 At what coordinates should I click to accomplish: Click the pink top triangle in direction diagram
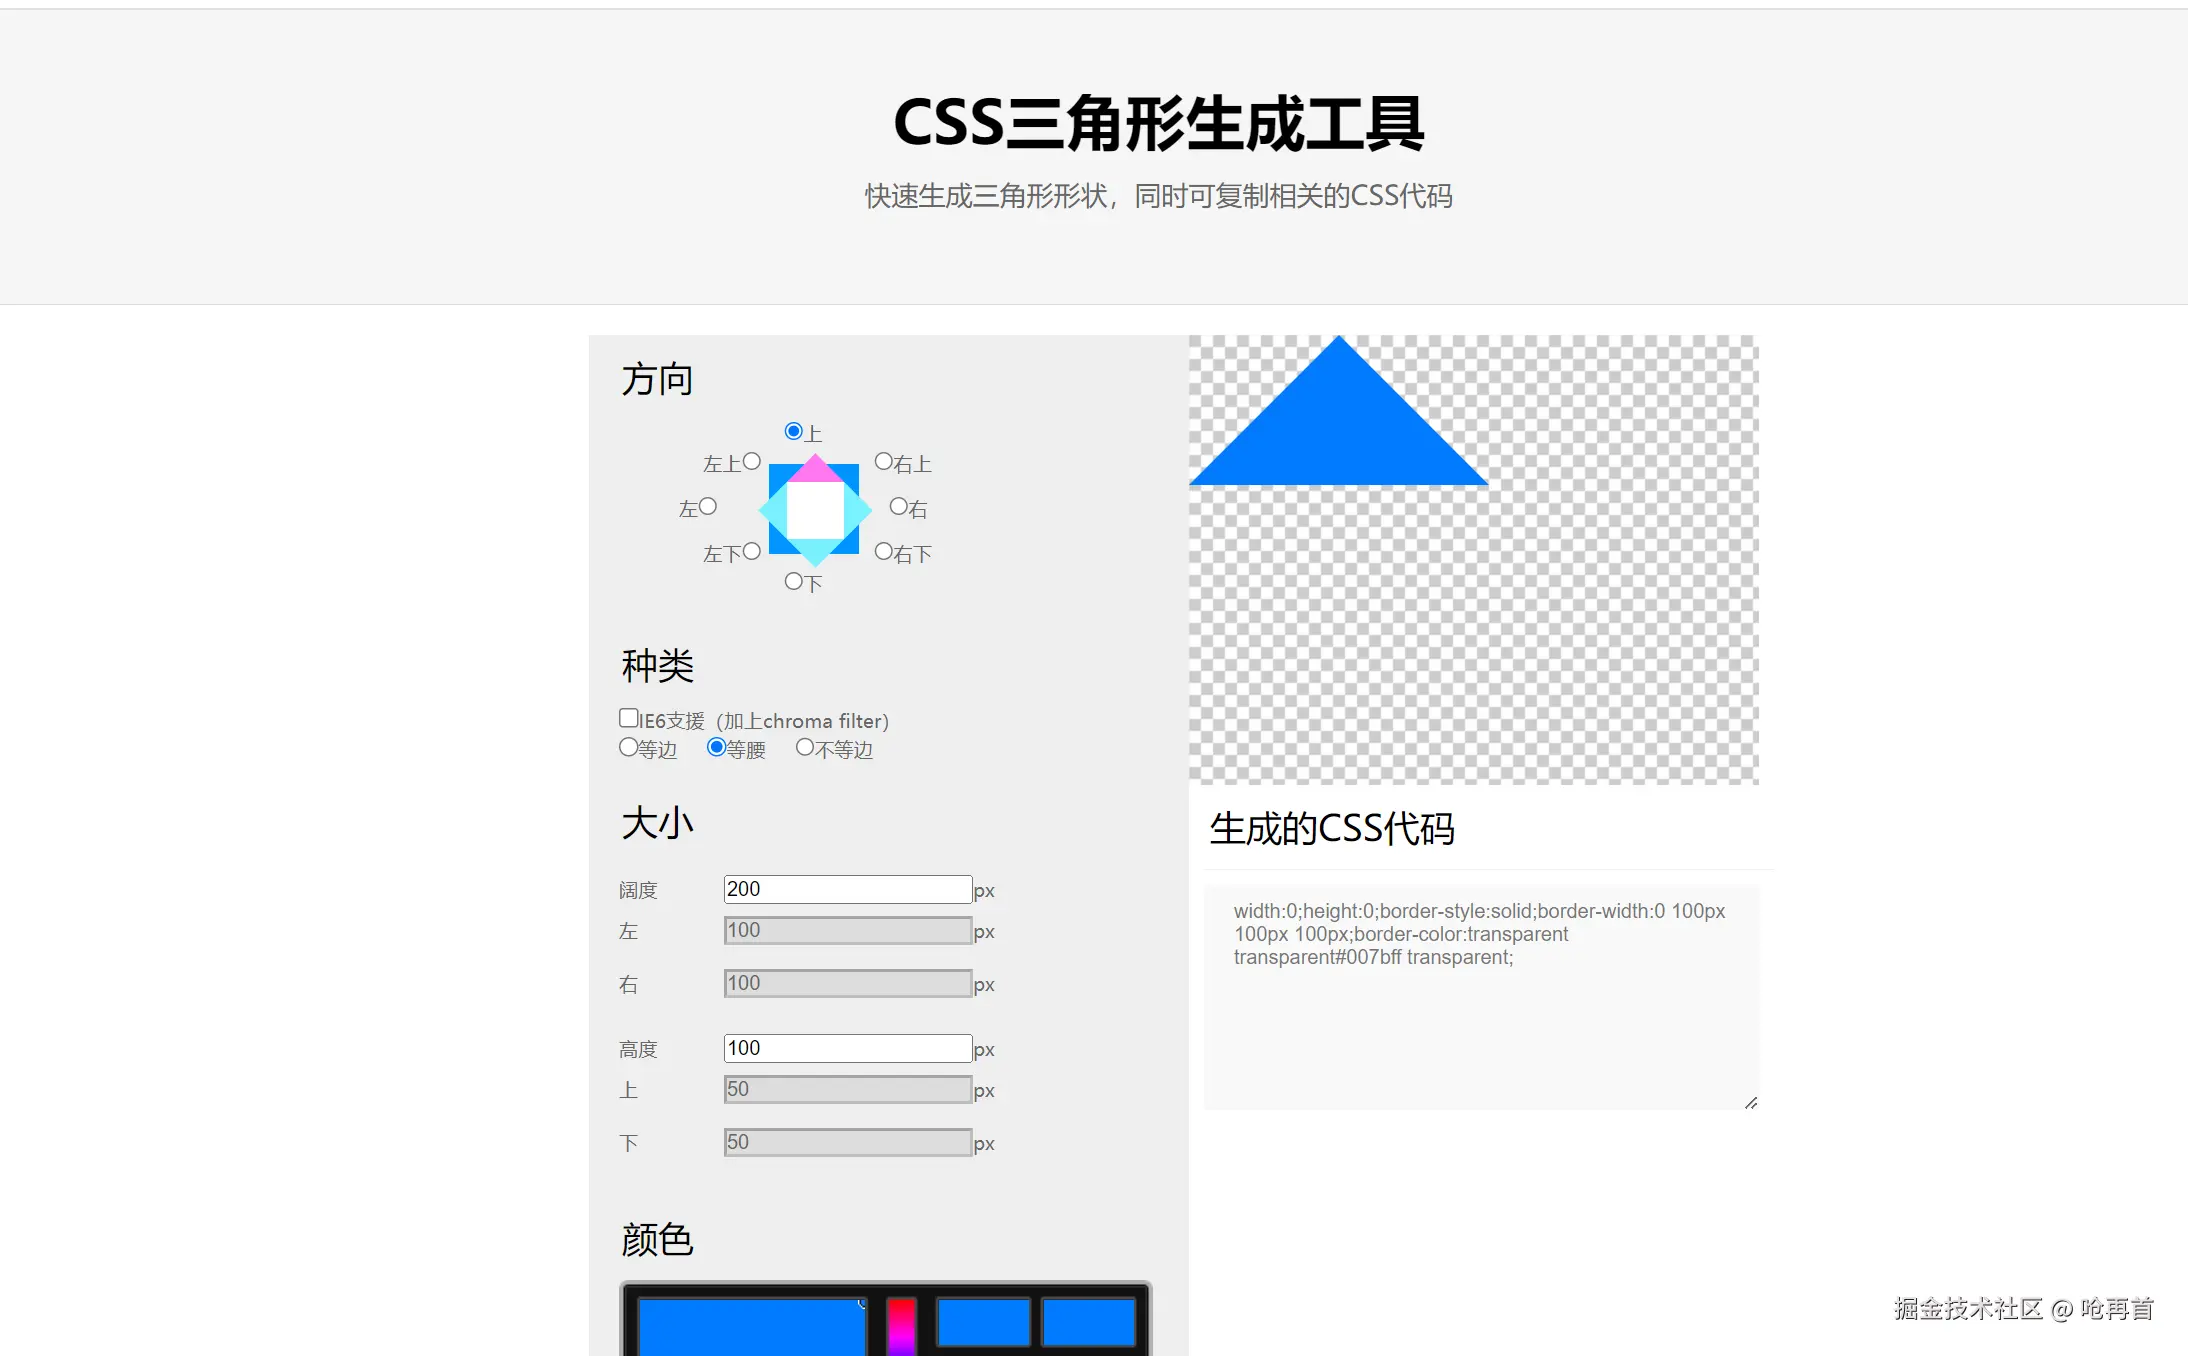click(815, 469)
